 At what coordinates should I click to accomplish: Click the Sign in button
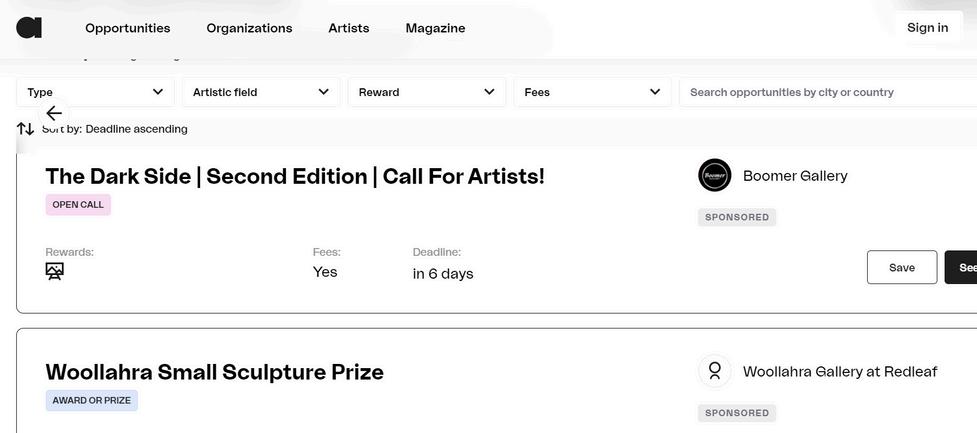[926, 28]
